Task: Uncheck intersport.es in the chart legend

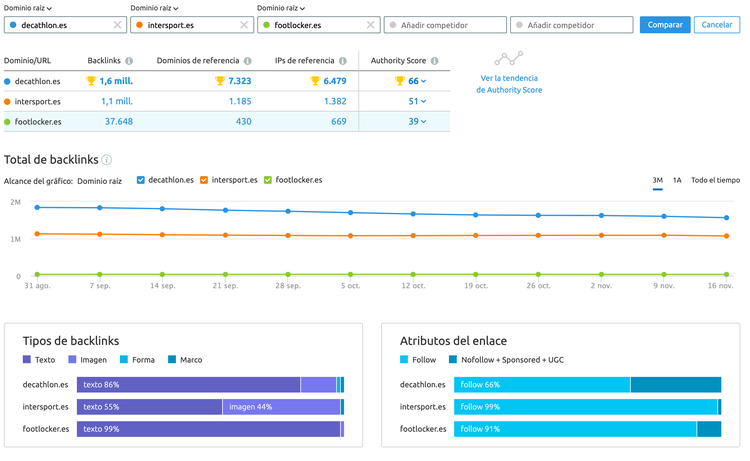Action: click(204, 180)
